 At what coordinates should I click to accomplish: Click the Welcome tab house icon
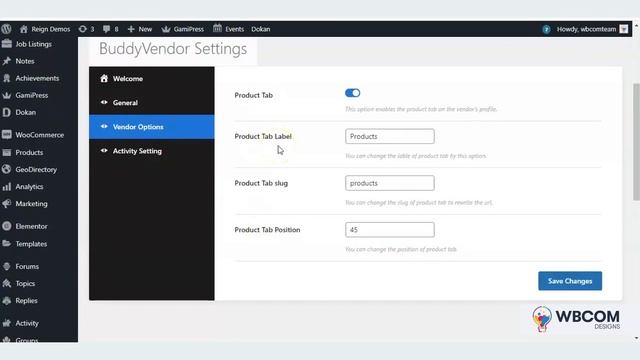tap(104, 78)
